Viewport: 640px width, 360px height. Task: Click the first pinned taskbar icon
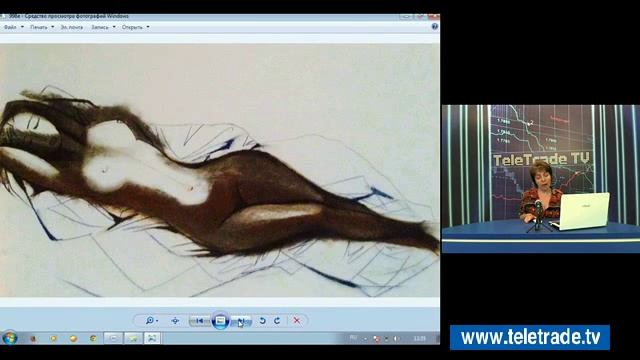[33, 338]
